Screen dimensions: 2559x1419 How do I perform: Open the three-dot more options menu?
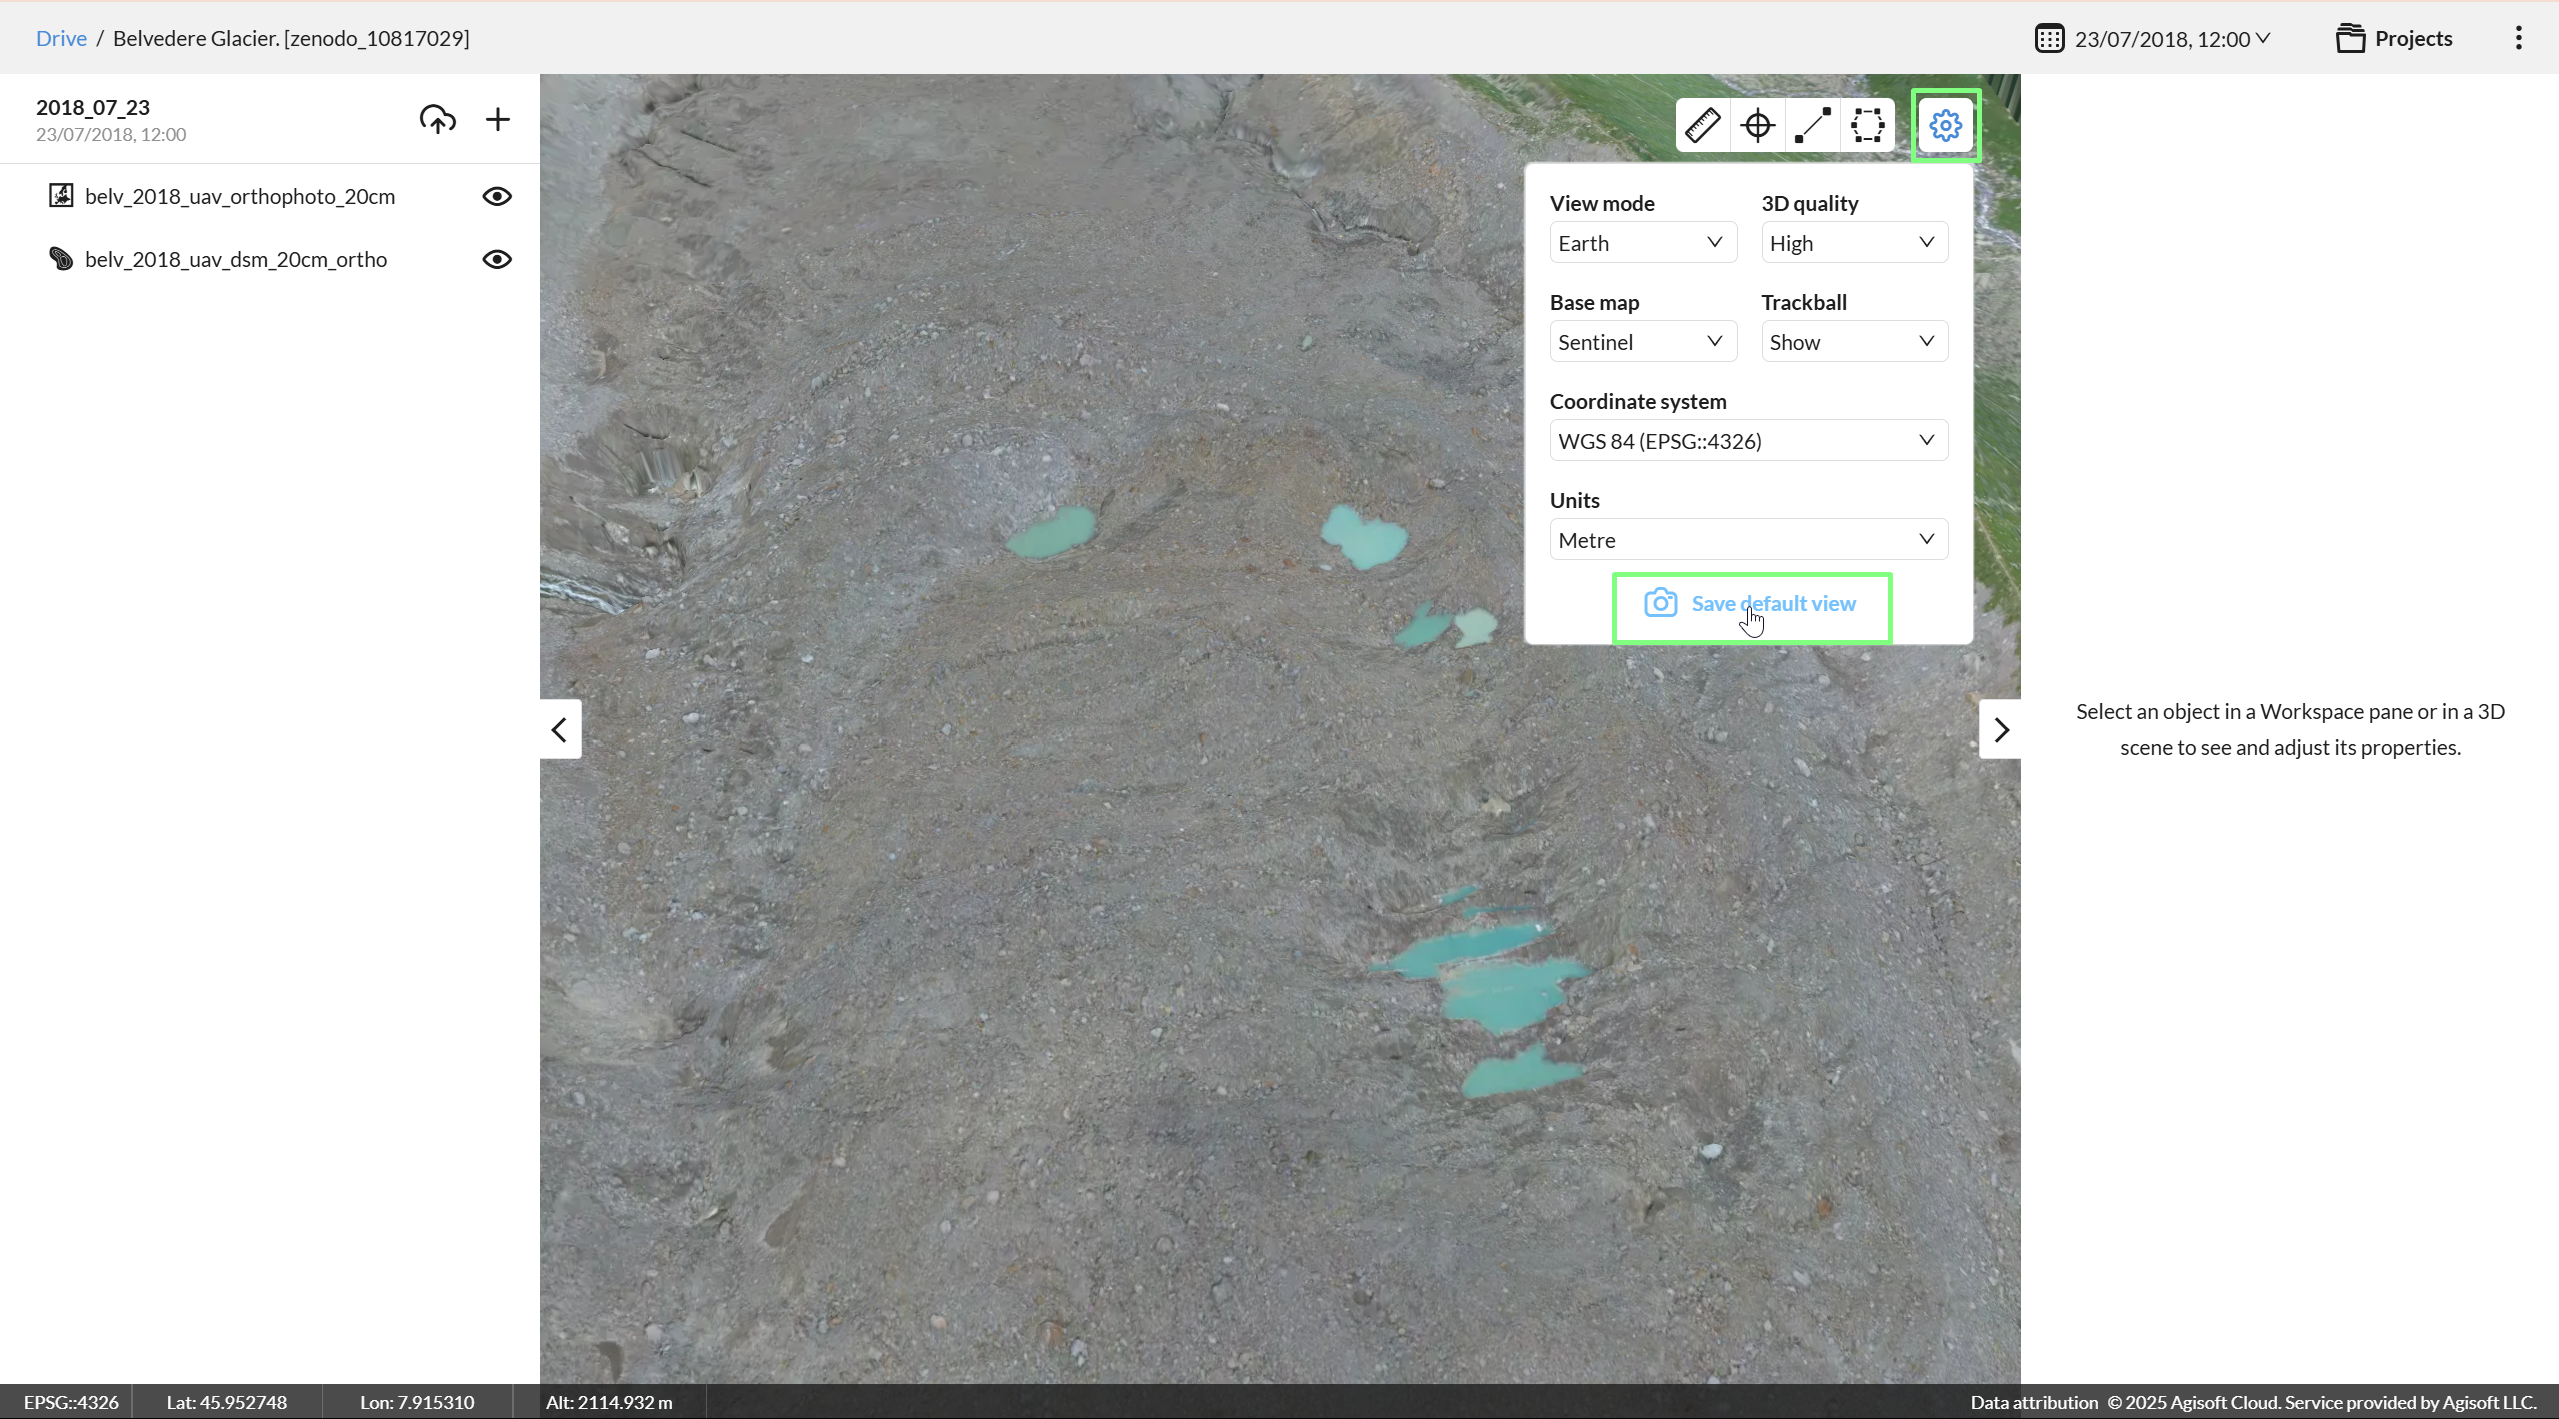(x=2518, y=38)
